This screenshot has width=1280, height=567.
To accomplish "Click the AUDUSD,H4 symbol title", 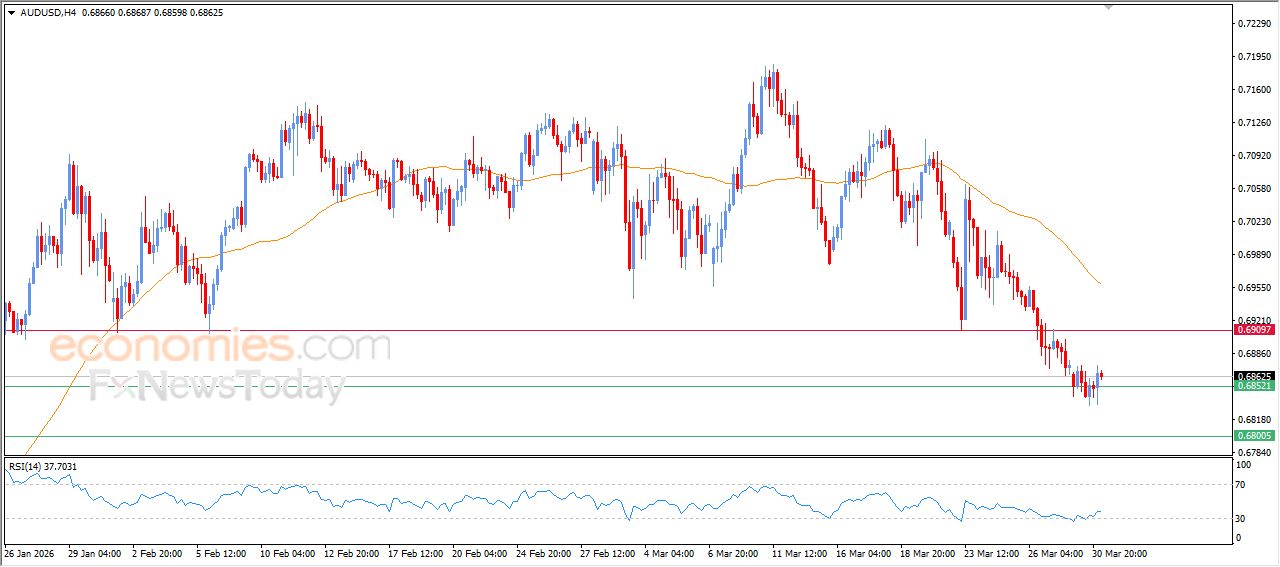I will 48,12.
